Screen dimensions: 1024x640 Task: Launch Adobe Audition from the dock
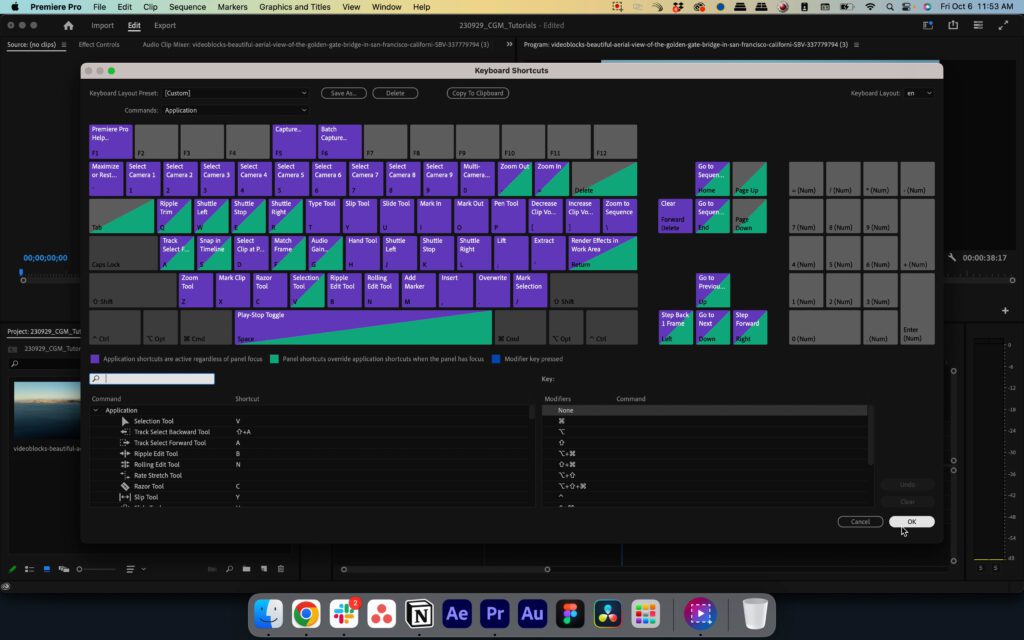point(532,613)
